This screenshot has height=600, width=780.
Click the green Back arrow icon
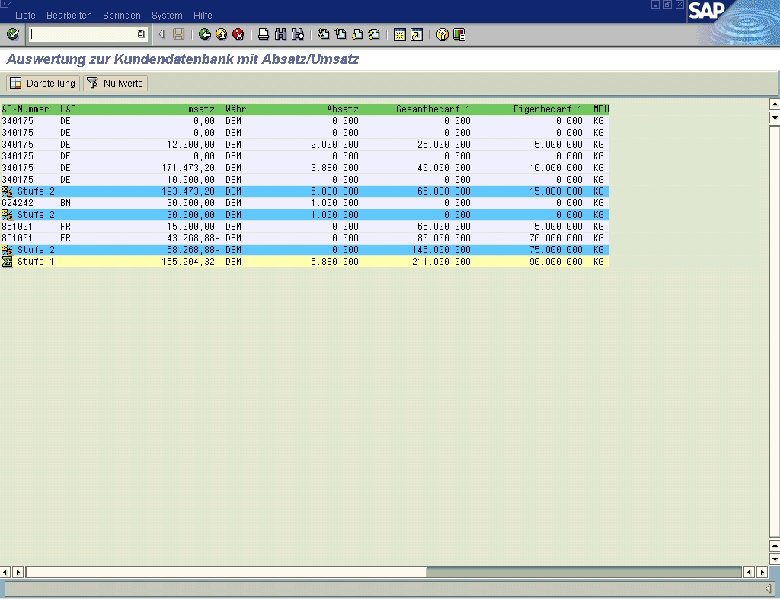(204, 34)
